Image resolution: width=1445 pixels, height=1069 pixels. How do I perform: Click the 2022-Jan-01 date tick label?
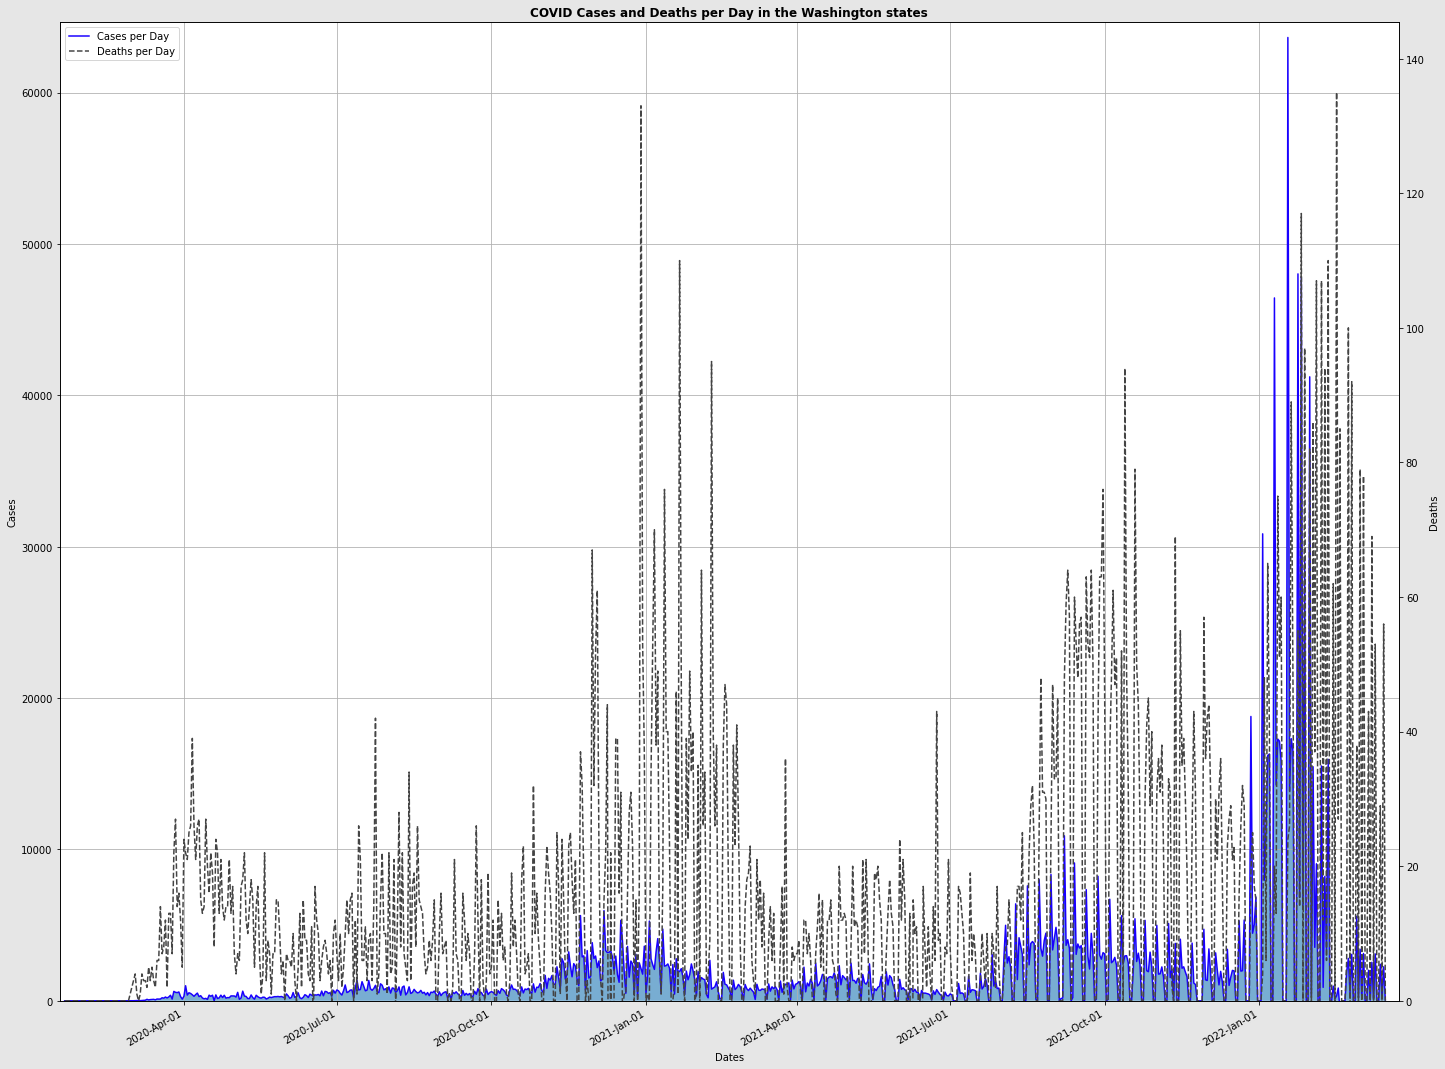[1229, 1027]
